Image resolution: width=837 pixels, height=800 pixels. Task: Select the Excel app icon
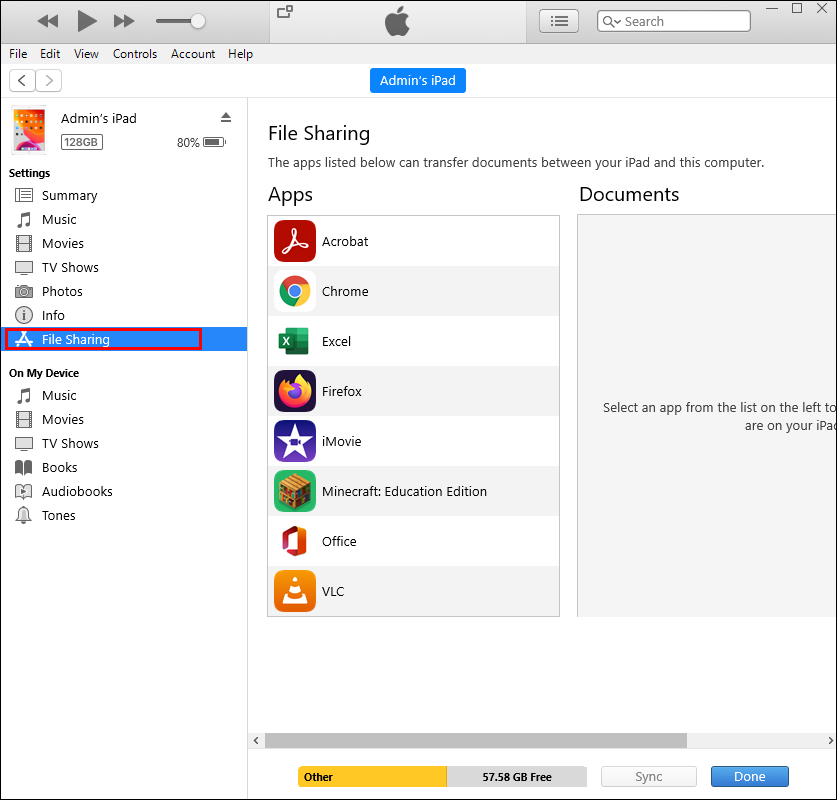pos(295,341)
